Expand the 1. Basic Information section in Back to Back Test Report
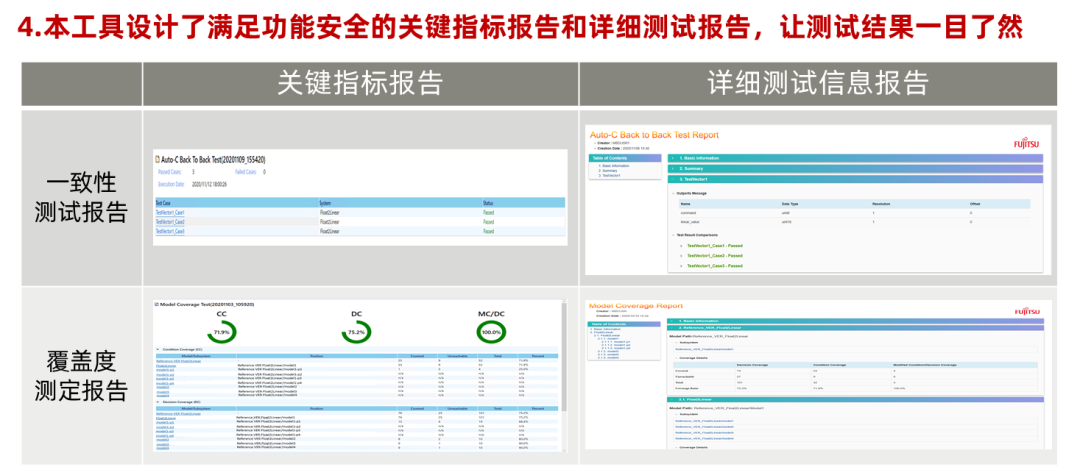The height and width of the screenshot is (467, 1080). (855, 158)
